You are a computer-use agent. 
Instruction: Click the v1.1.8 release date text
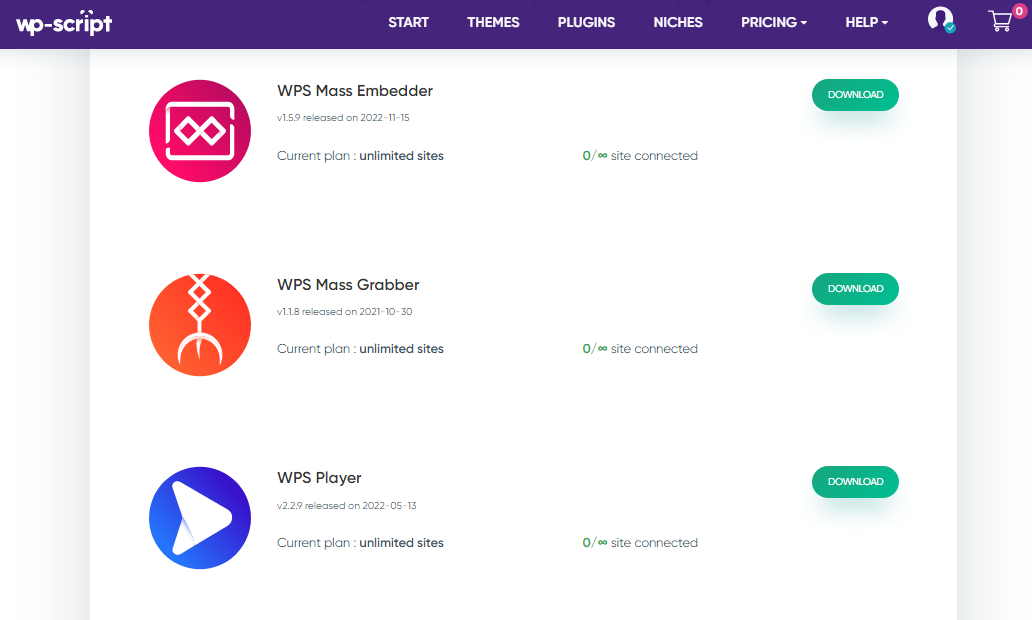[x=344, y=311]
